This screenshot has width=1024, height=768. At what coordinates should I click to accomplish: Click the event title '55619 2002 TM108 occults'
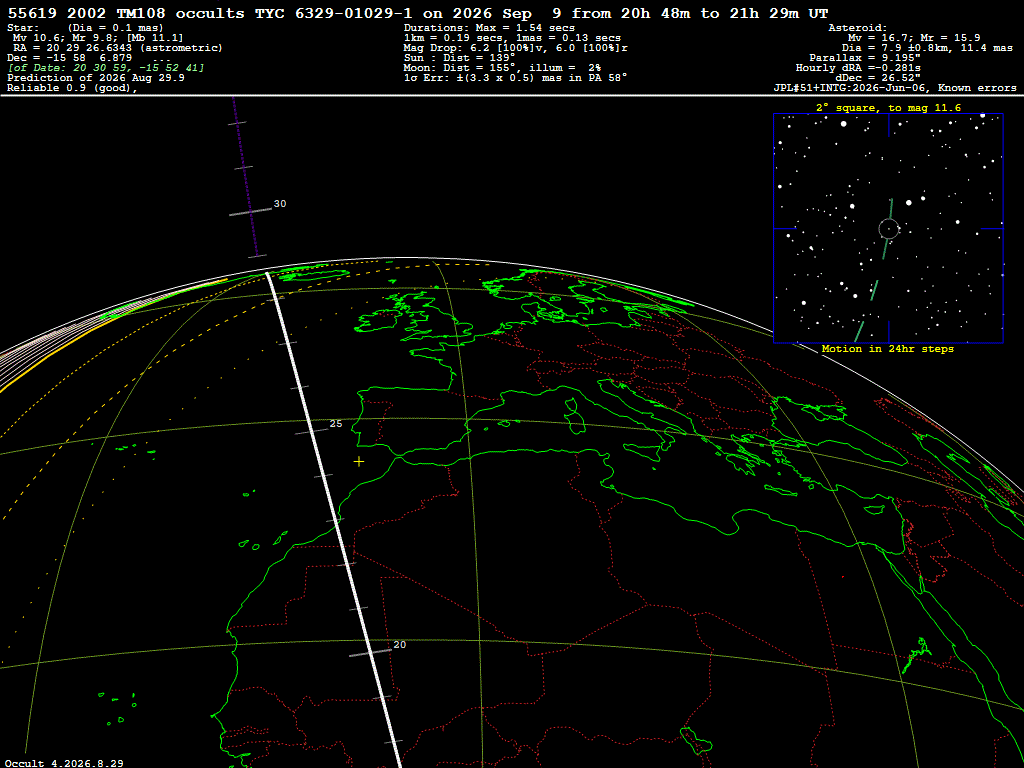(x=126, y=13)
